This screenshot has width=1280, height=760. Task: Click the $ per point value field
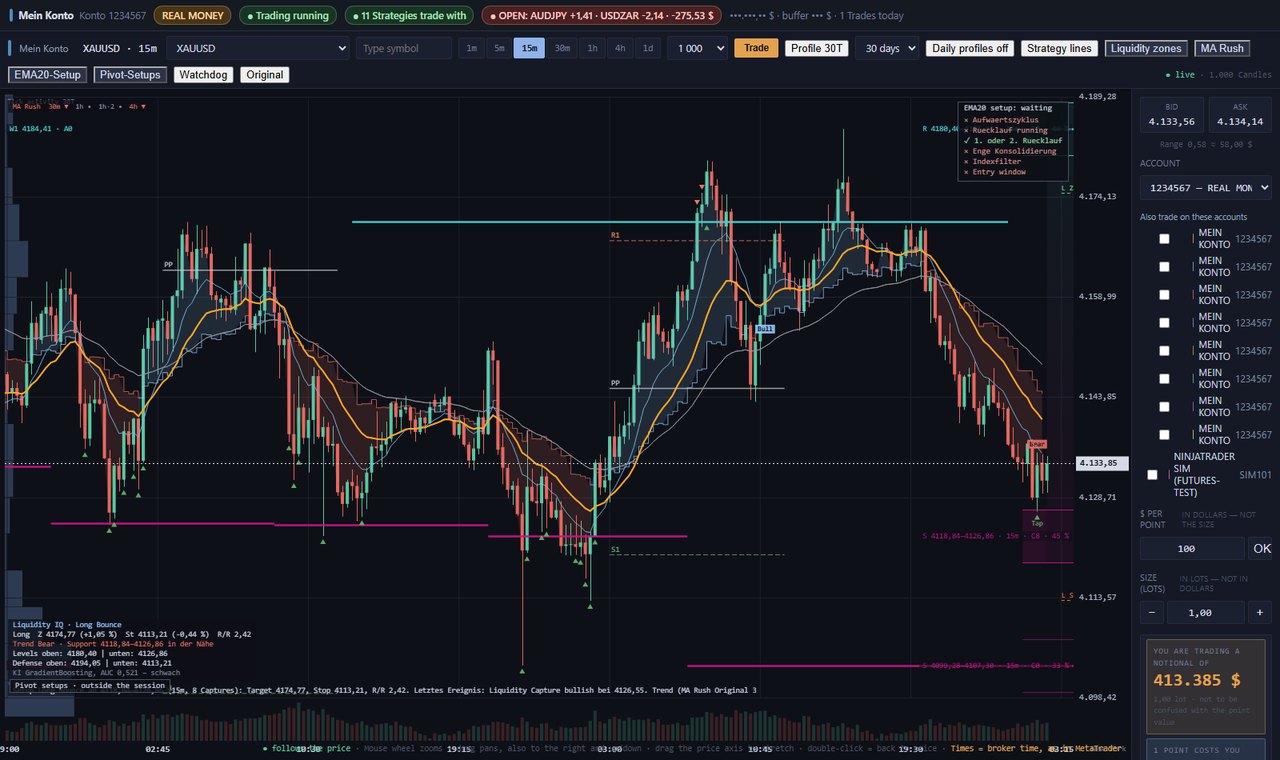tap(1192, 548)
